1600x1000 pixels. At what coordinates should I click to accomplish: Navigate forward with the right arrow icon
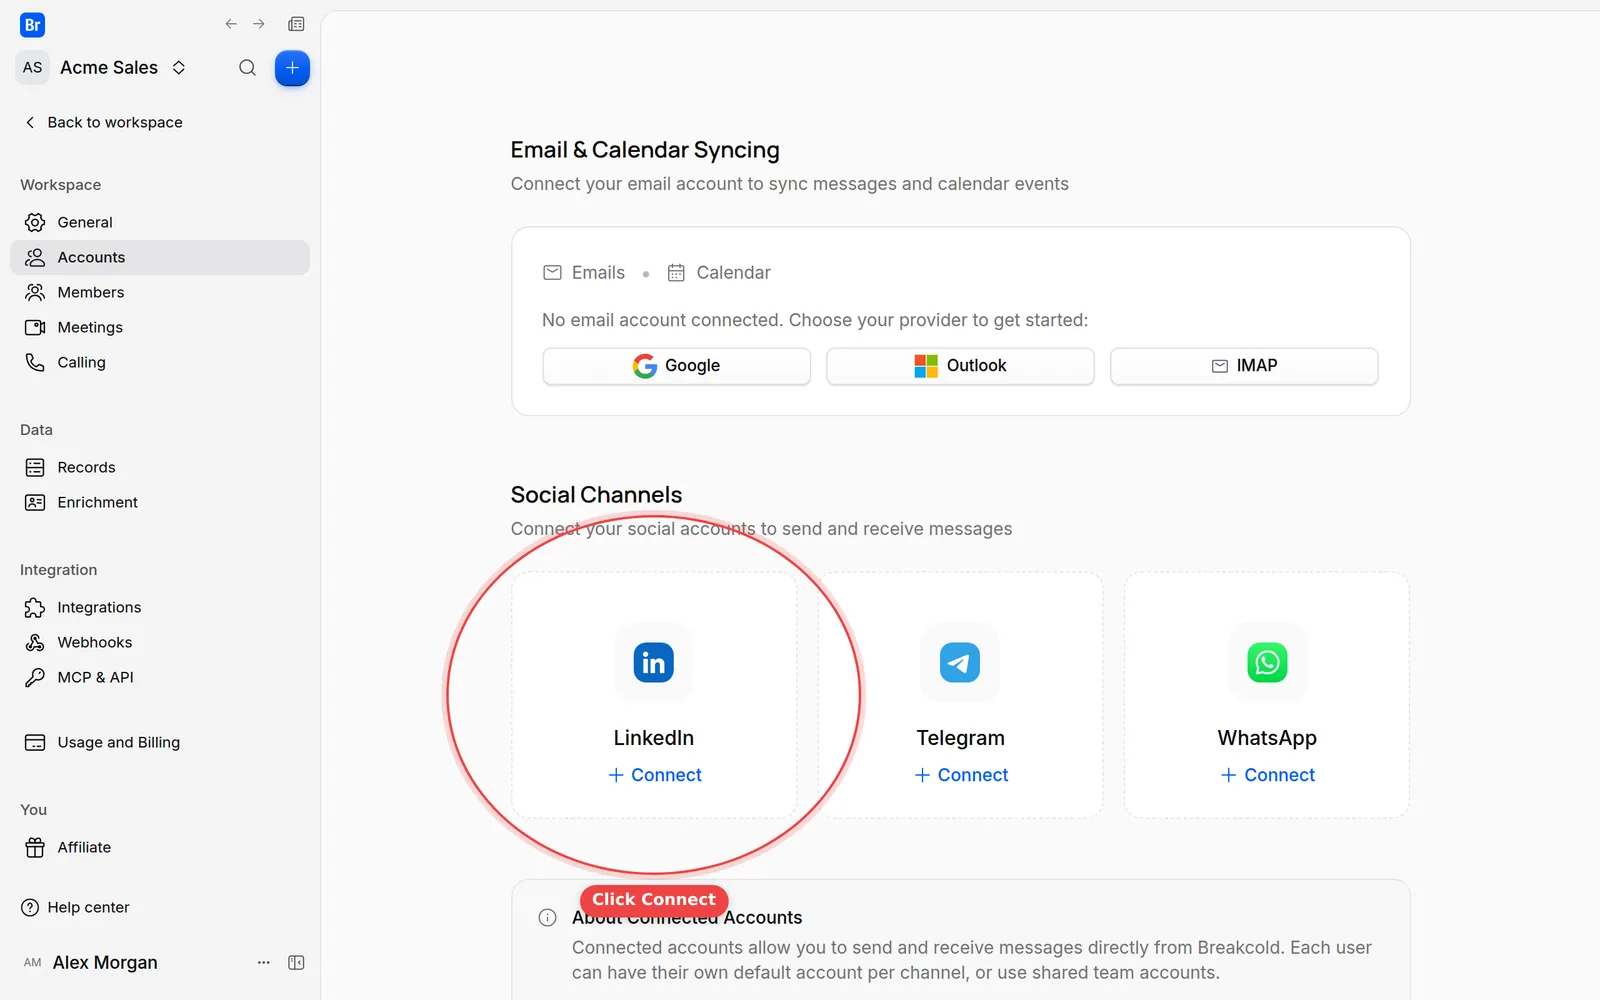[x=259, y=24]
